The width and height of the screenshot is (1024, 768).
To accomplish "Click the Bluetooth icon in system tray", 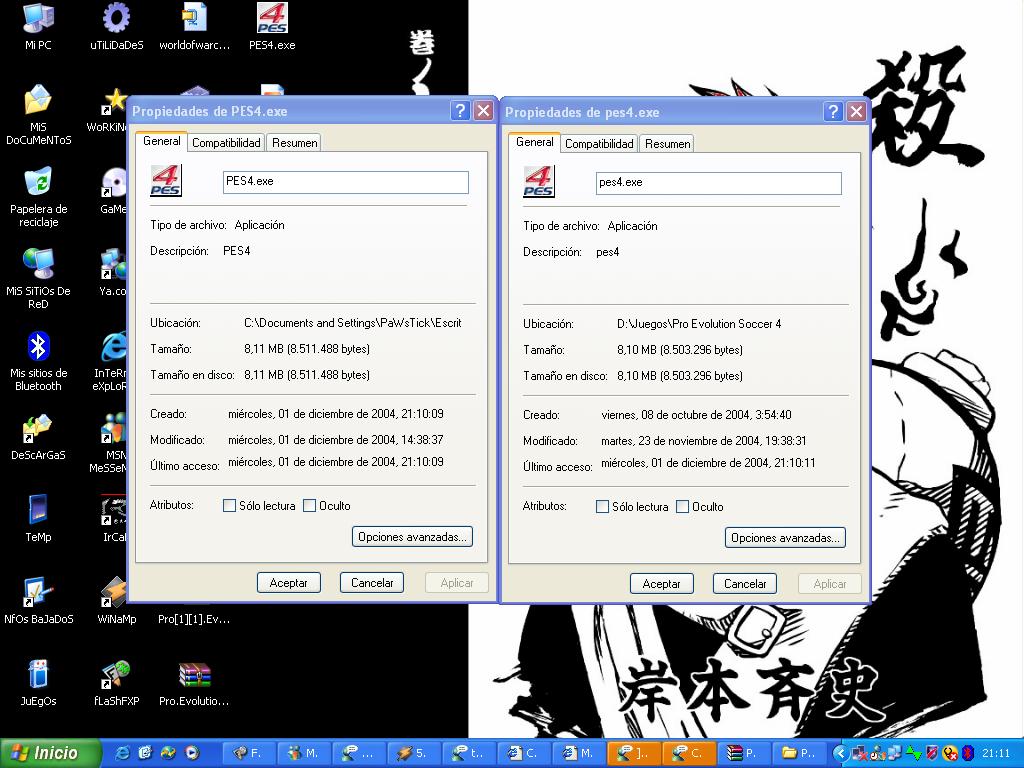I will pos(968,753).
